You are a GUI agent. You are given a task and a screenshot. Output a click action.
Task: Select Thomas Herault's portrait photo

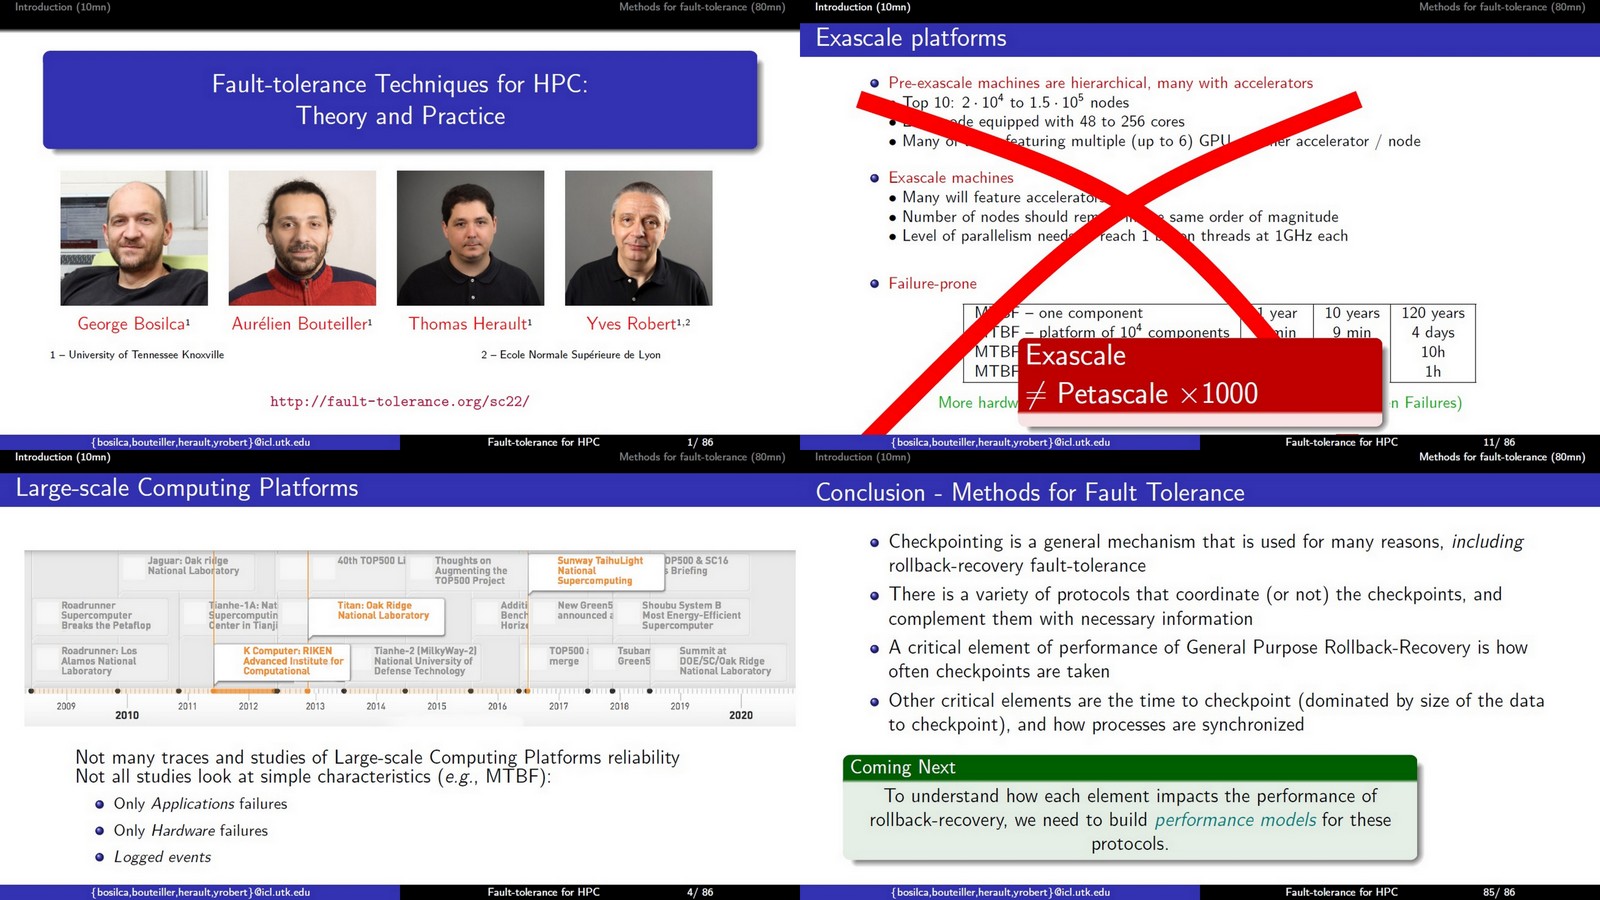coord(470,238)
